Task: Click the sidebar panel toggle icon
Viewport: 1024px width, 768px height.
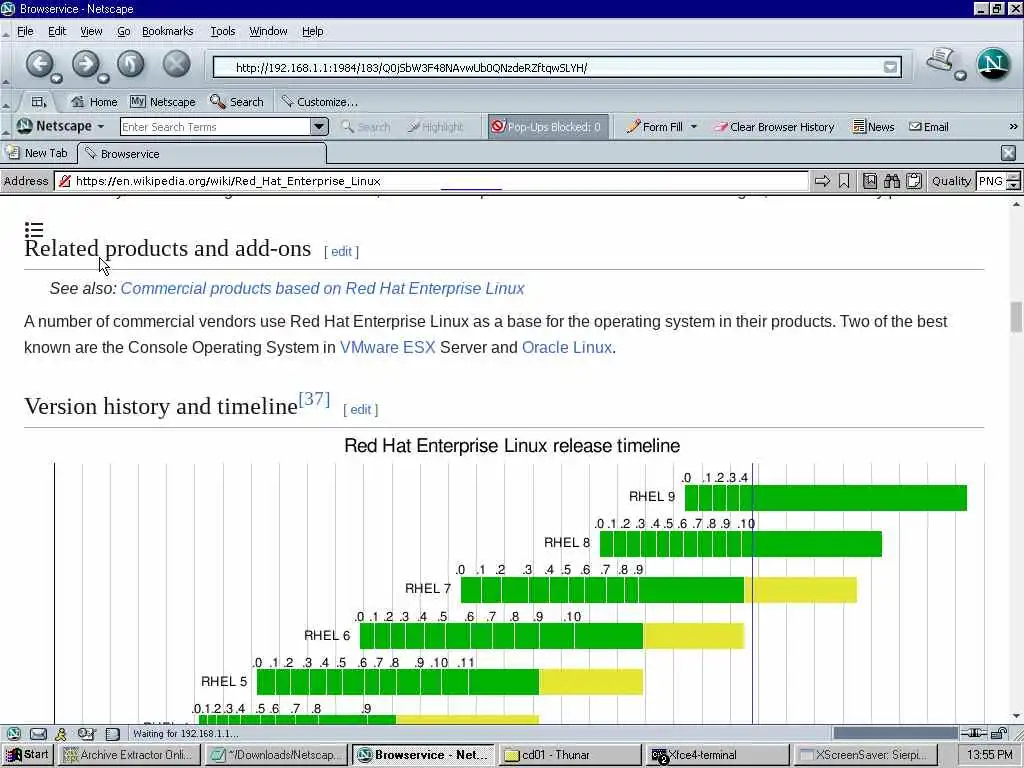Action: click(39, 102)
